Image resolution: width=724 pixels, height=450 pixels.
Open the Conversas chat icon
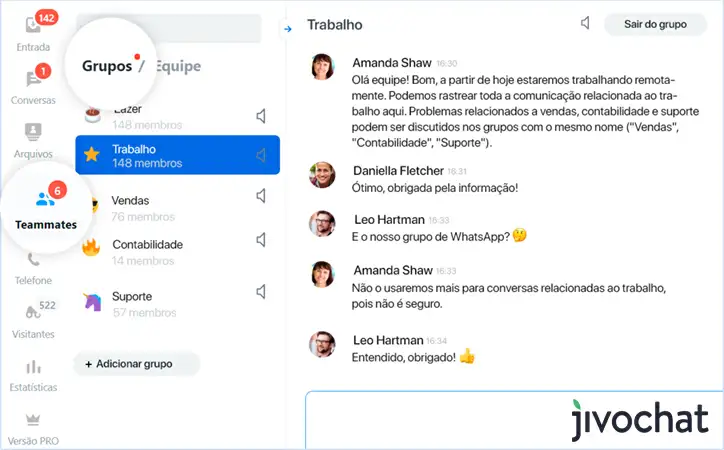(x=33, y=79)
